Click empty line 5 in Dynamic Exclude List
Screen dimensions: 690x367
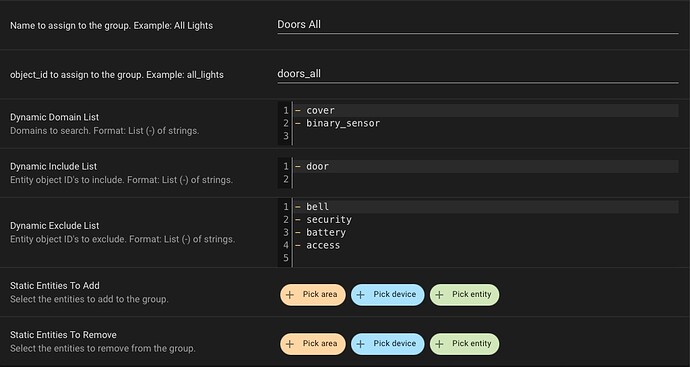point(486,258)
